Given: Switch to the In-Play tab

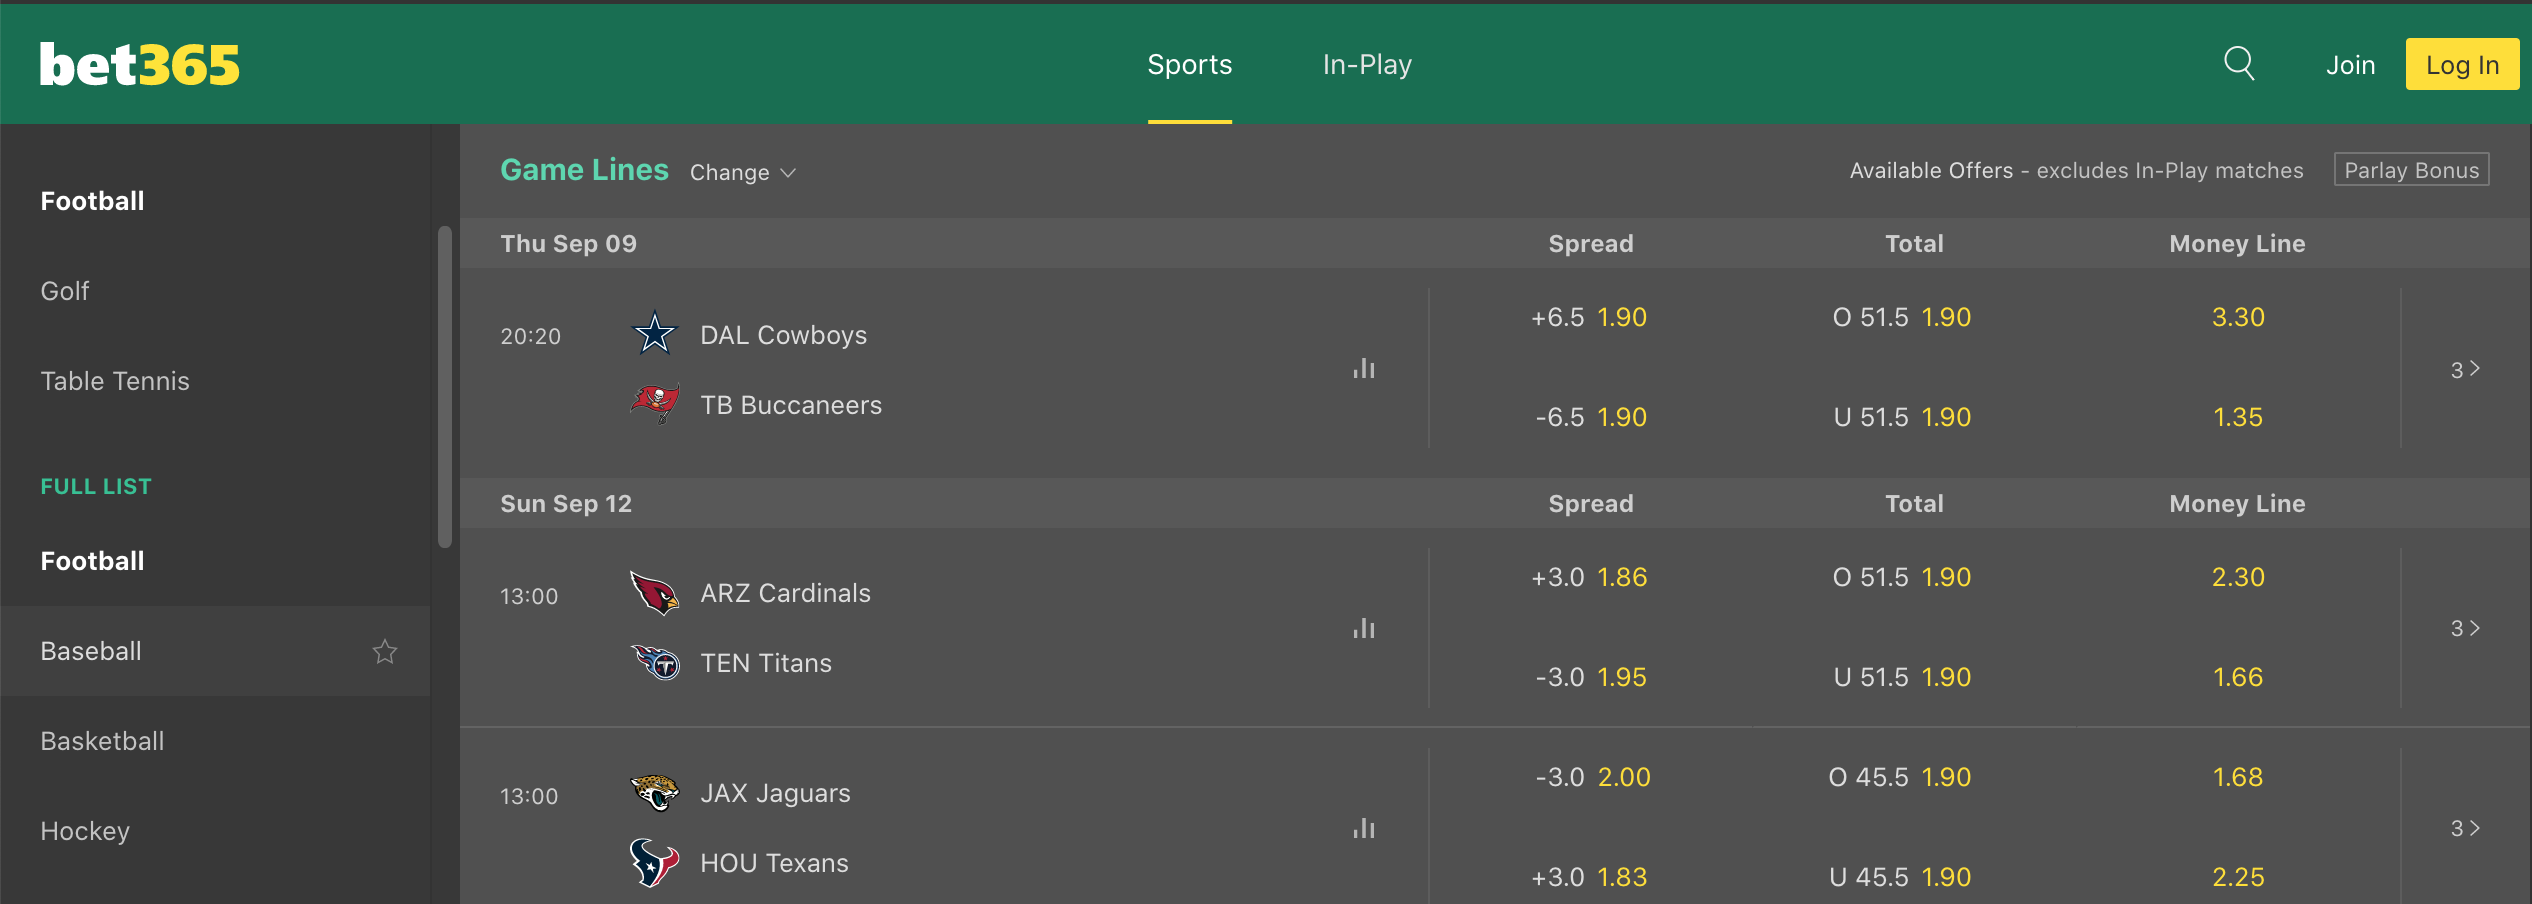Looking at the screenshot, I should tap(1367, 64).
